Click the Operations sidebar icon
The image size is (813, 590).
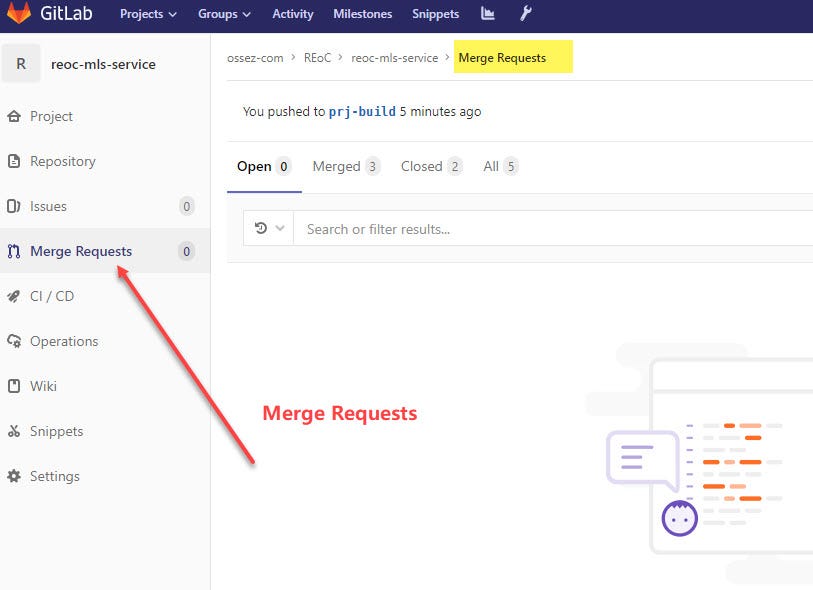tap(15, 341)
